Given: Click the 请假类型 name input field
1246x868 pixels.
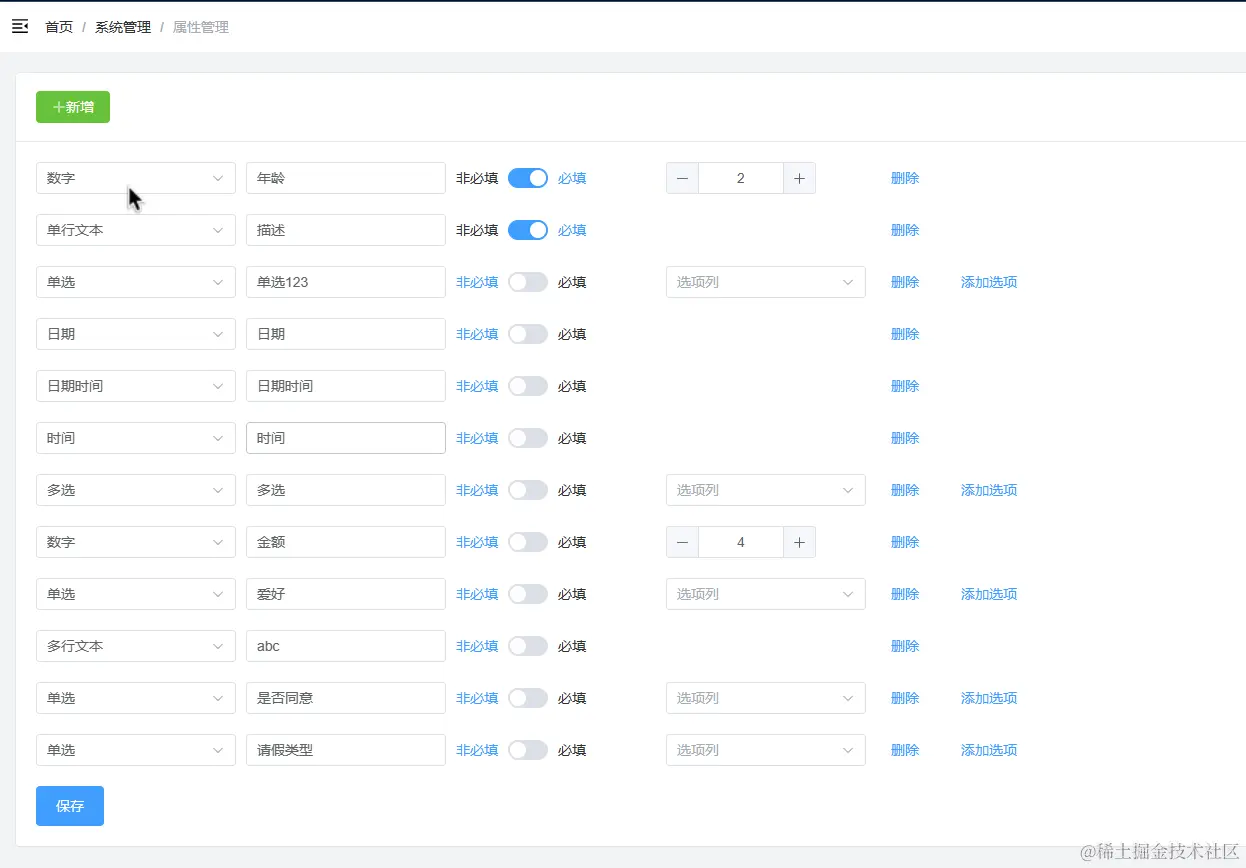Looking at the screenshot, I should [x=346, y=750].
